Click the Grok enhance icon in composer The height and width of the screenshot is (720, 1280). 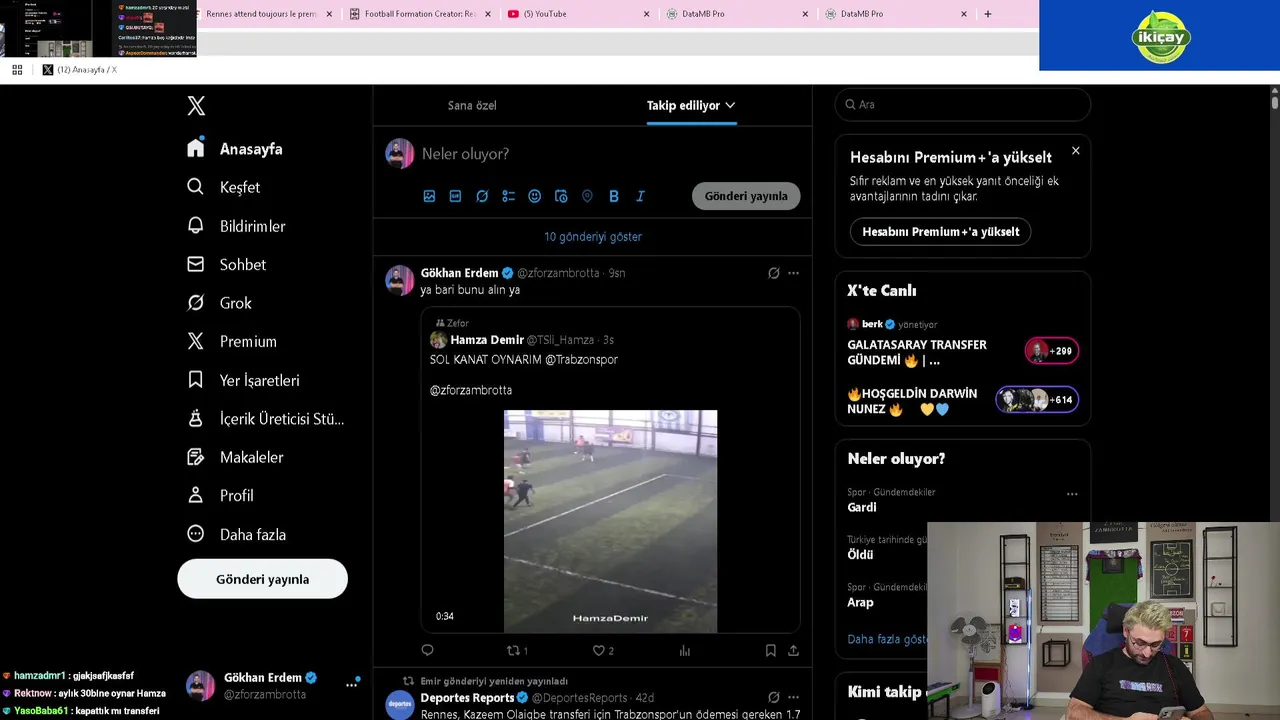click(482, 196)
